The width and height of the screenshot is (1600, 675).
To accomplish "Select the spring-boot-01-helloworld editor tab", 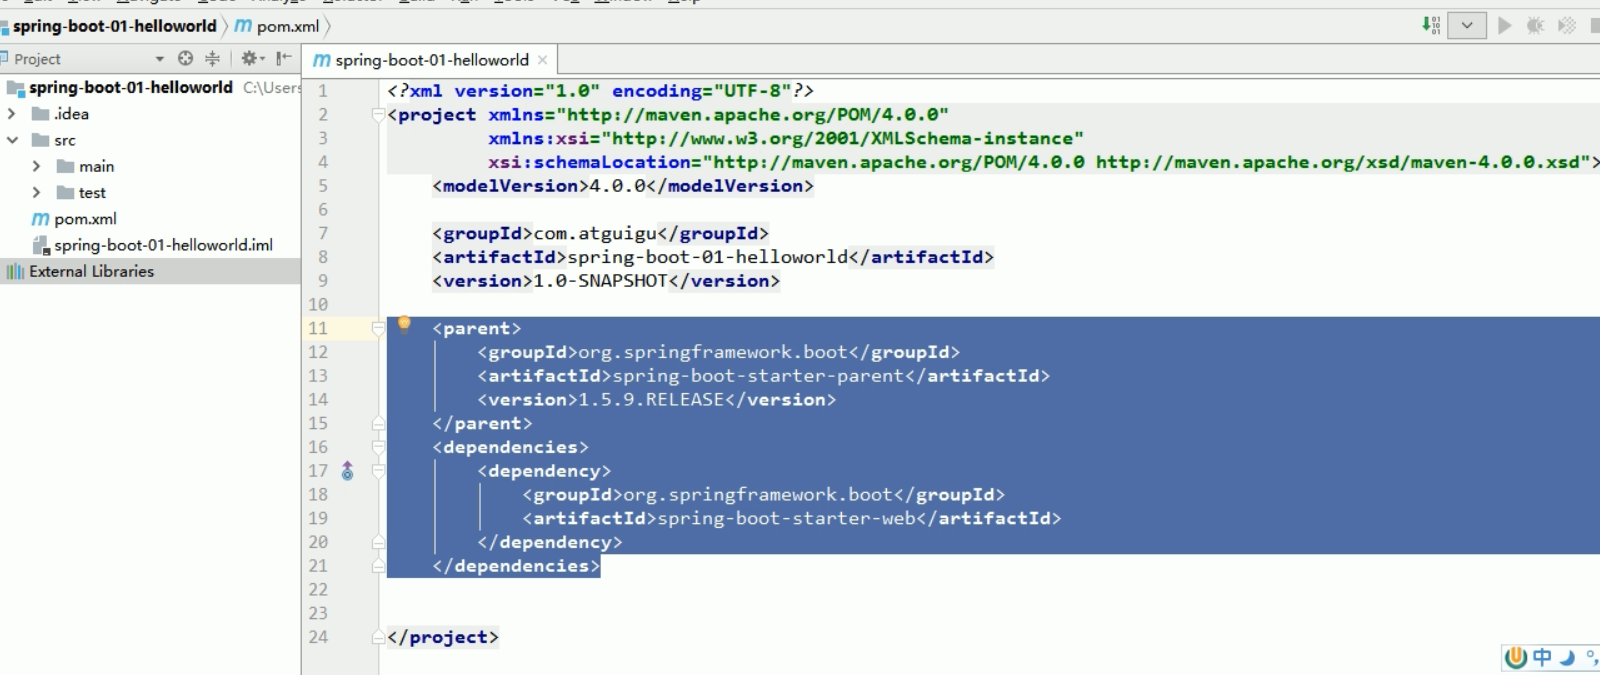I will point(431,60).
